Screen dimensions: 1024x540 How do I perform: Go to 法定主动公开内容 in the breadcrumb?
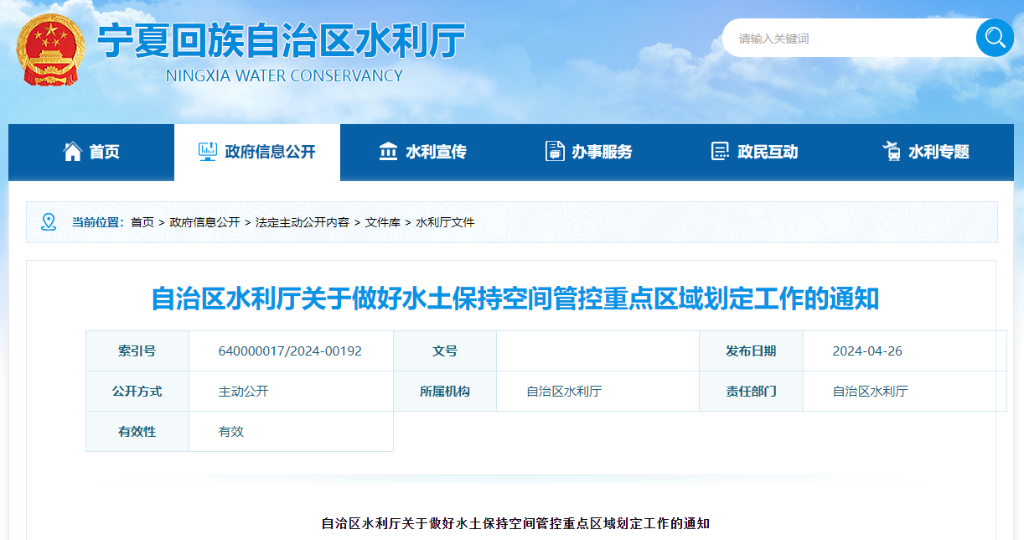click(x=302, y=222)
